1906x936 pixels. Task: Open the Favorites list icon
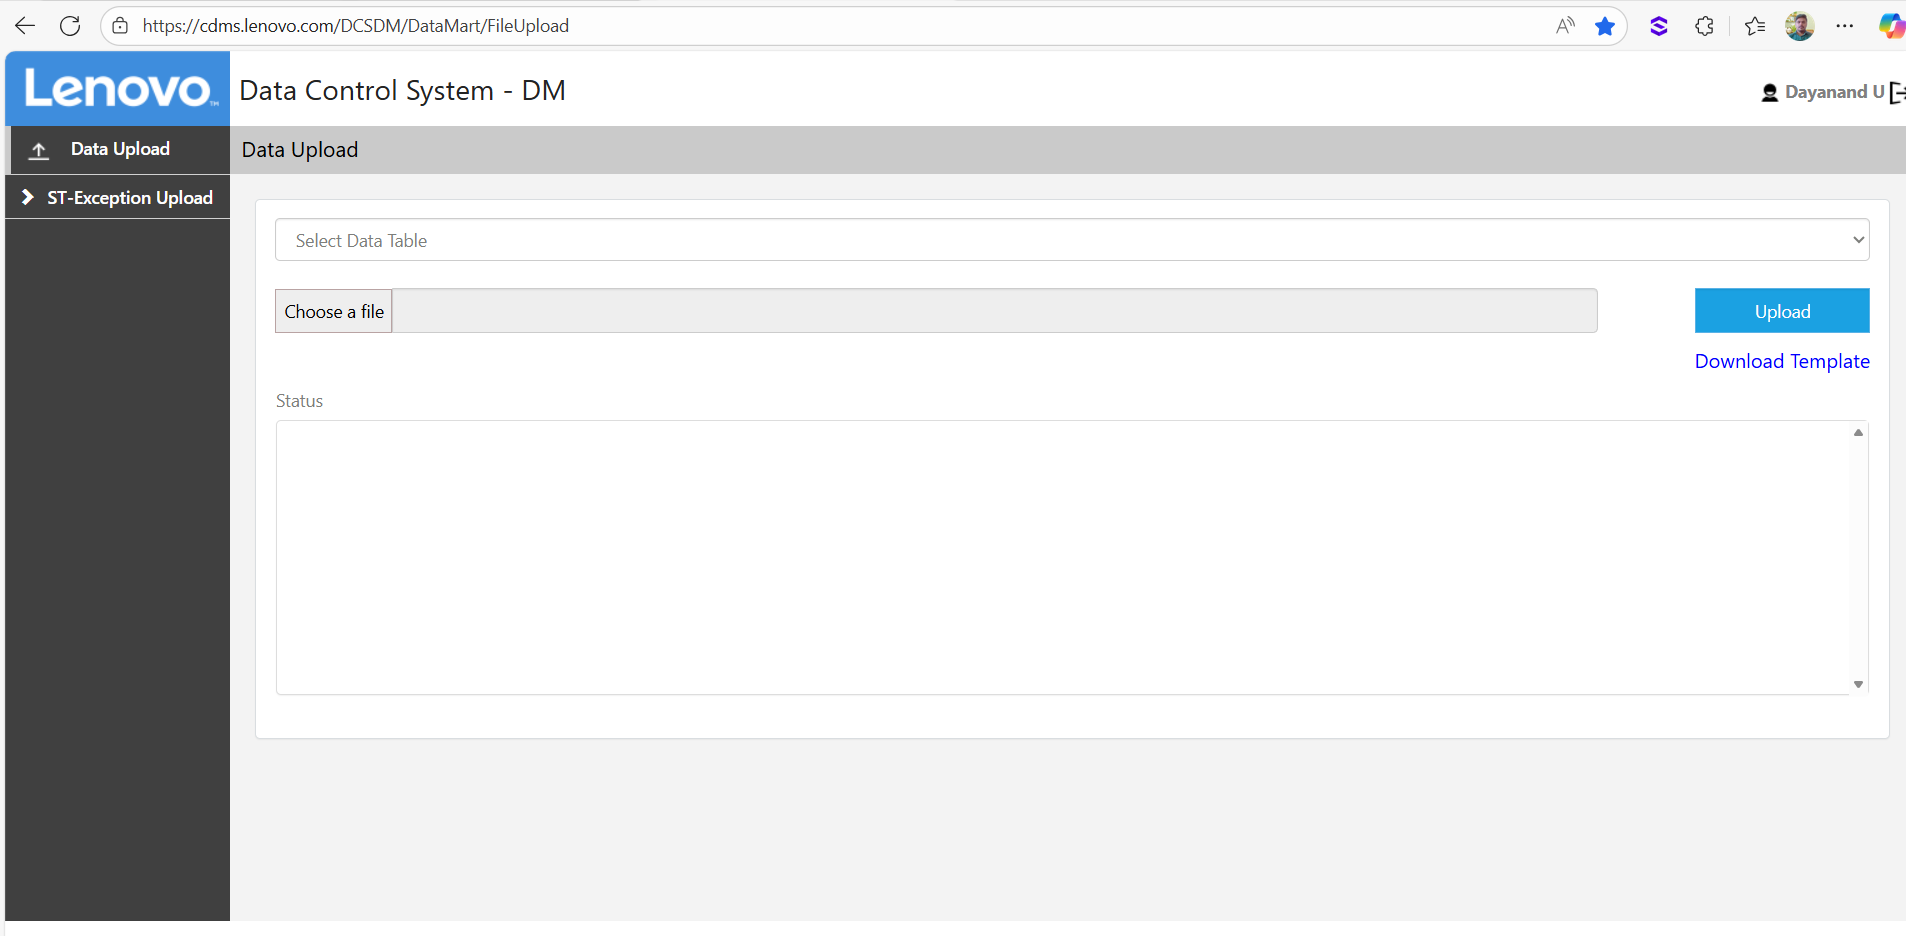pos(1755,27)
